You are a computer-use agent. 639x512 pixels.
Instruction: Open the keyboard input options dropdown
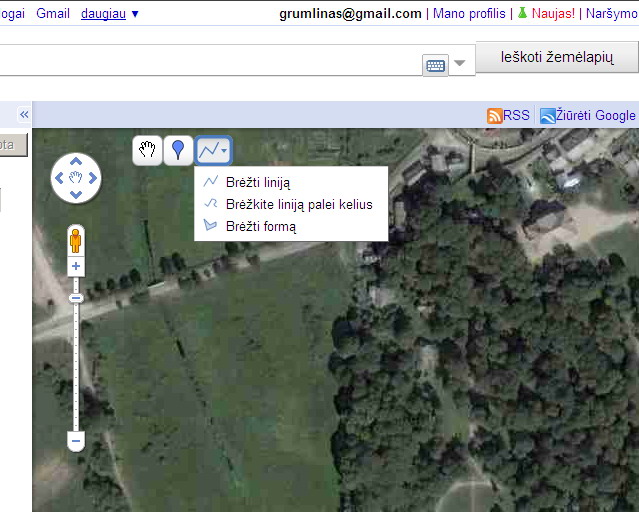pyautogui.click(x=459, y=64)
